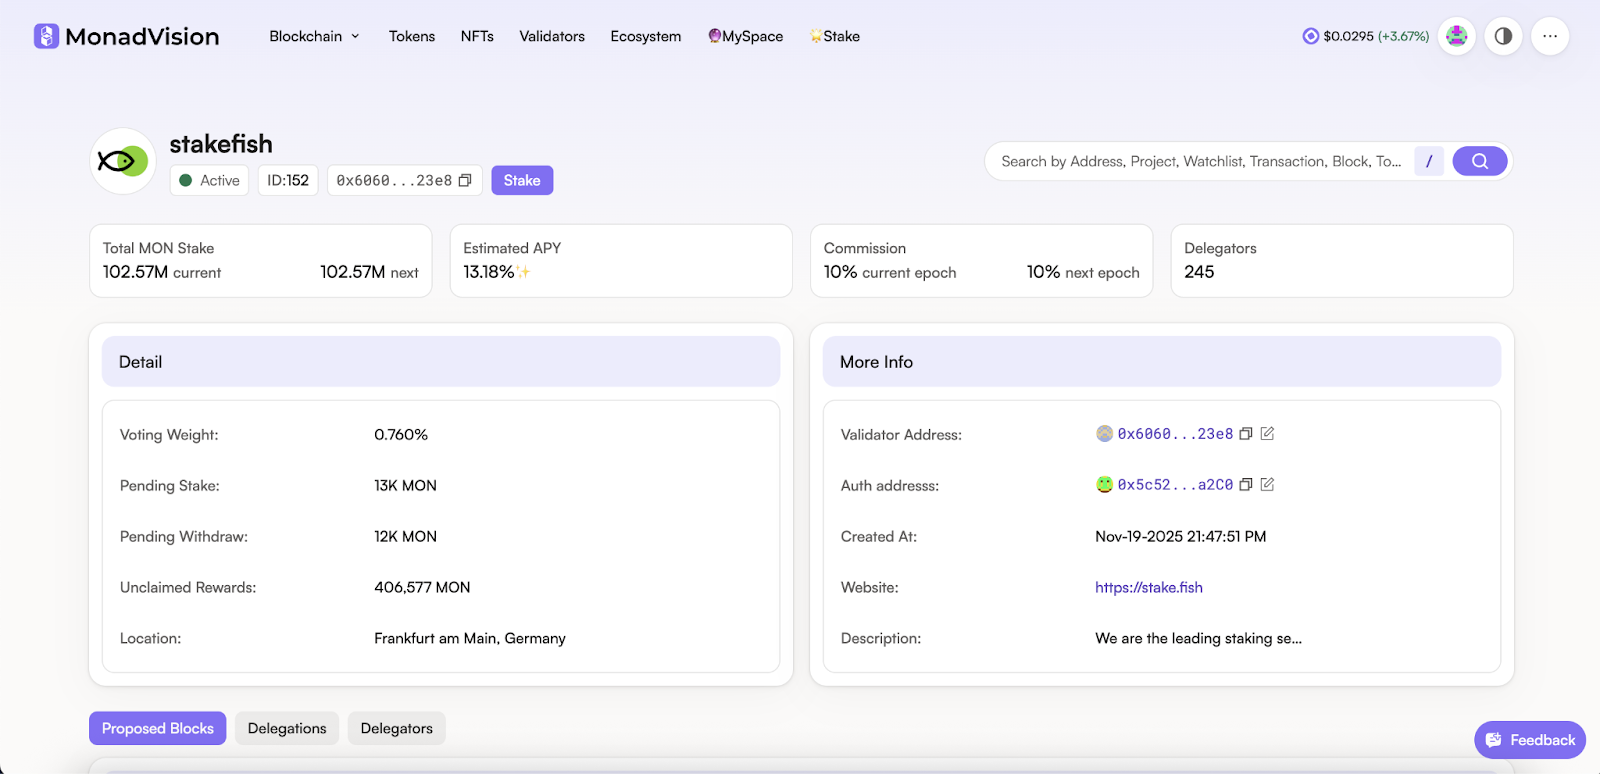This screenshot has width=1600, height=774.
Task: Click edit icon beside Auth address
Action: pyautogui.click(x=1267, y=485)
